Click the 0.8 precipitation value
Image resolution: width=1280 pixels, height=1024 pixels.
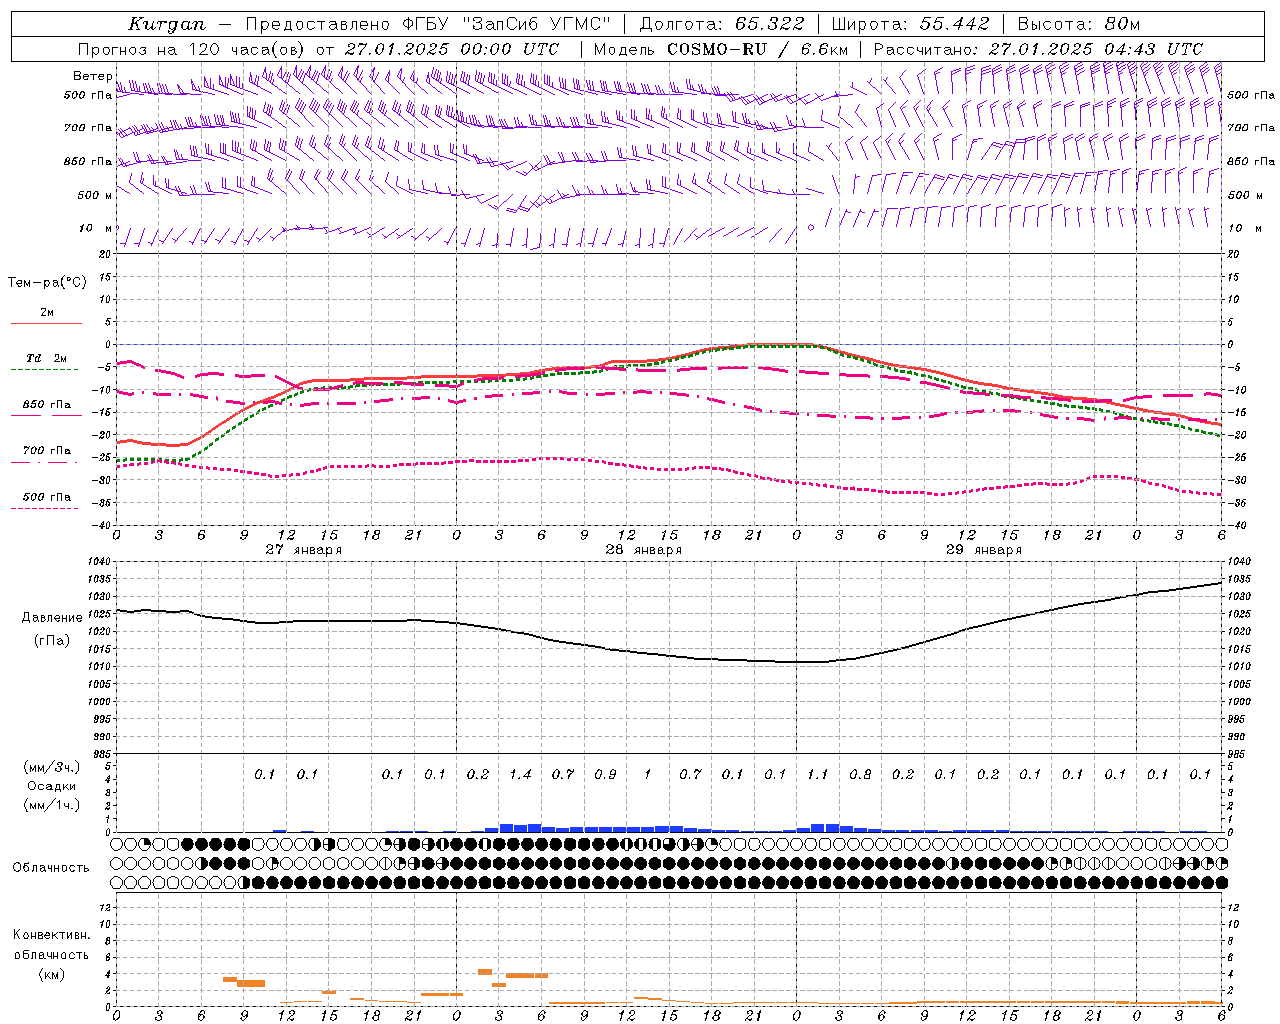pyautogui.click(x=860, y=774)
